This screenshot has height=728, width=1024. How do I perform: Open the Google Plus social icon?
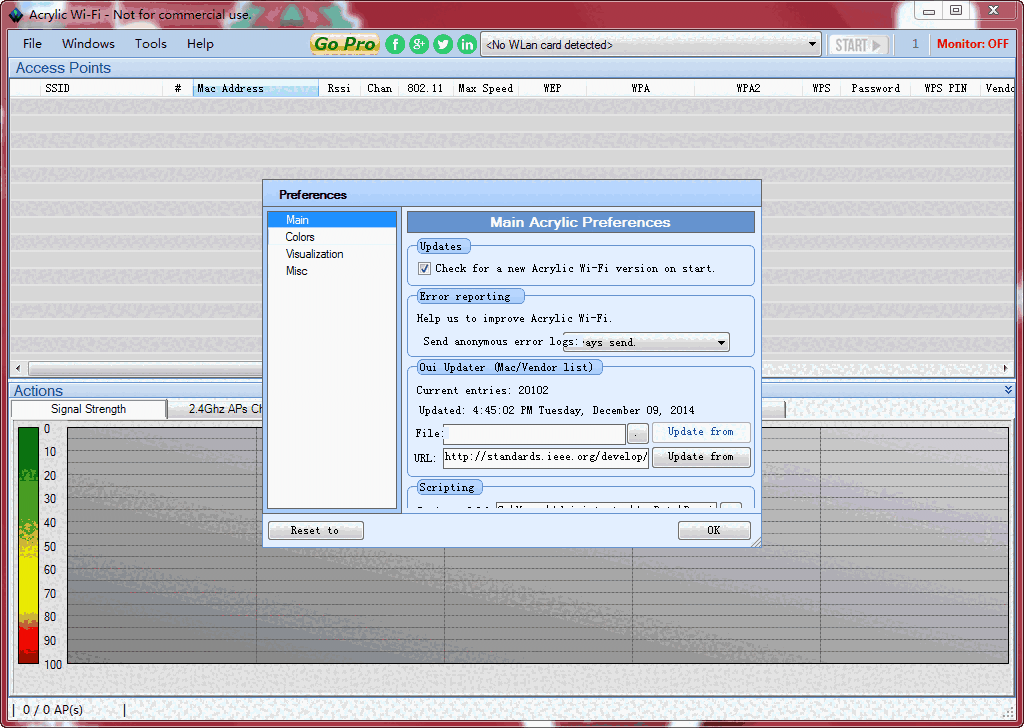click(419, 44)
